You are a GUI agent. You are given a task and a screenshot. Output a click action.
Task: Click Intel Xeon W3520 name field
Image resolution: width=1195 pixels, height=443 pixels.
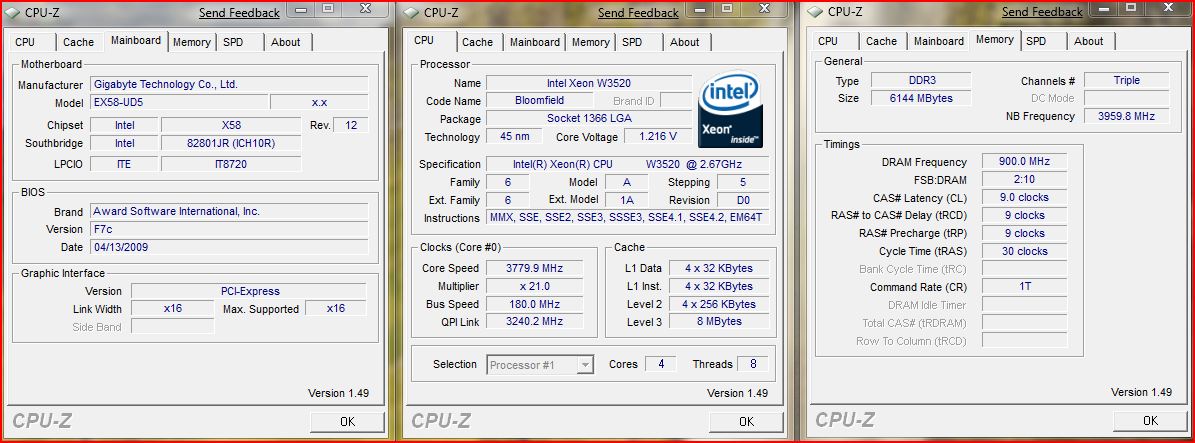click(x=589, y=82)
